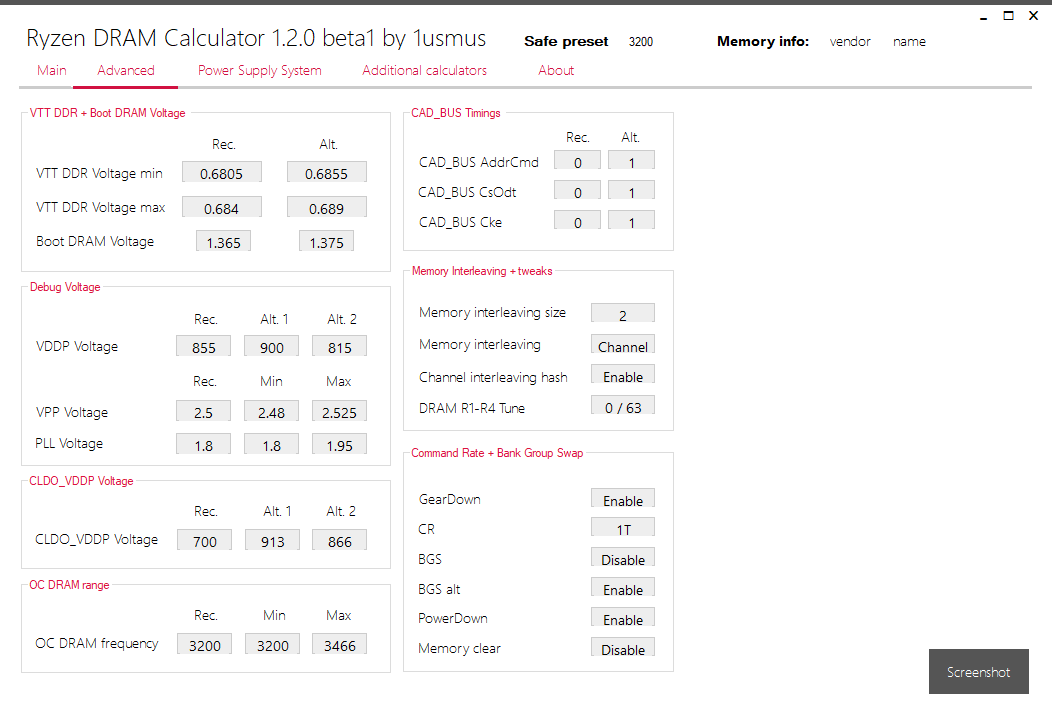Click CLDO_VDDP Voltage Alt. 2 value 866
Screen dimensions: 1052x720
click(339, 540)
